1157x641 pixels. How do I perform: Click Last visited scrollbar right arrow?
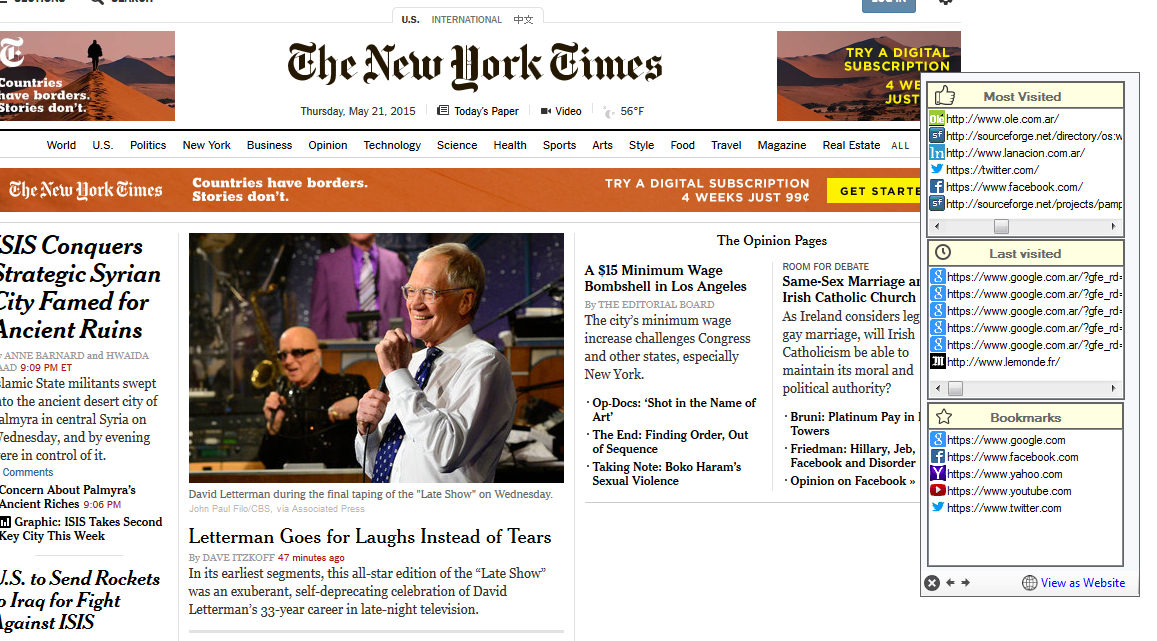[x=1113, y=388]
